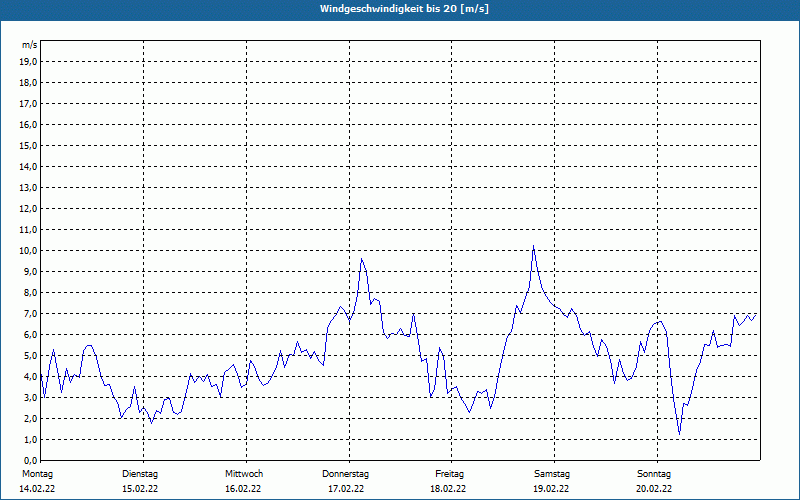Click the '2,0' y-axis label
This screenshot has width=800, height=500.
point(30,418)
